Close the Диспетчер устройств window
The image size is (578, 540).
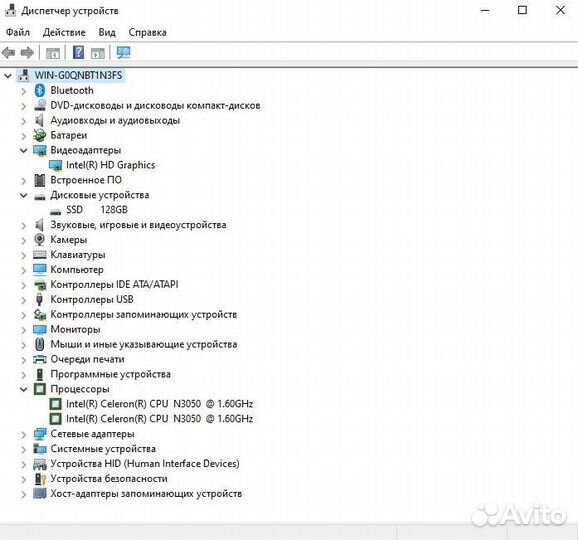tap(560, 10)
